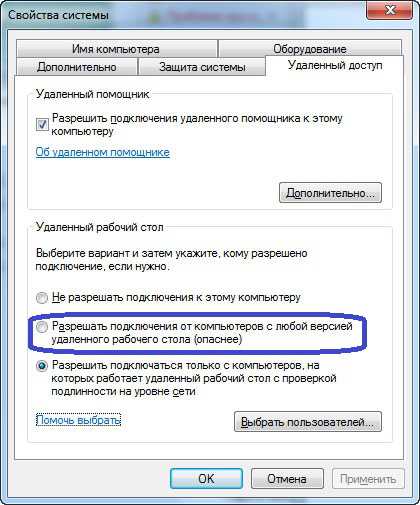Select Не разрешать подключения к этому компьютеру
420x505 pixels.
tap(42, 298)
